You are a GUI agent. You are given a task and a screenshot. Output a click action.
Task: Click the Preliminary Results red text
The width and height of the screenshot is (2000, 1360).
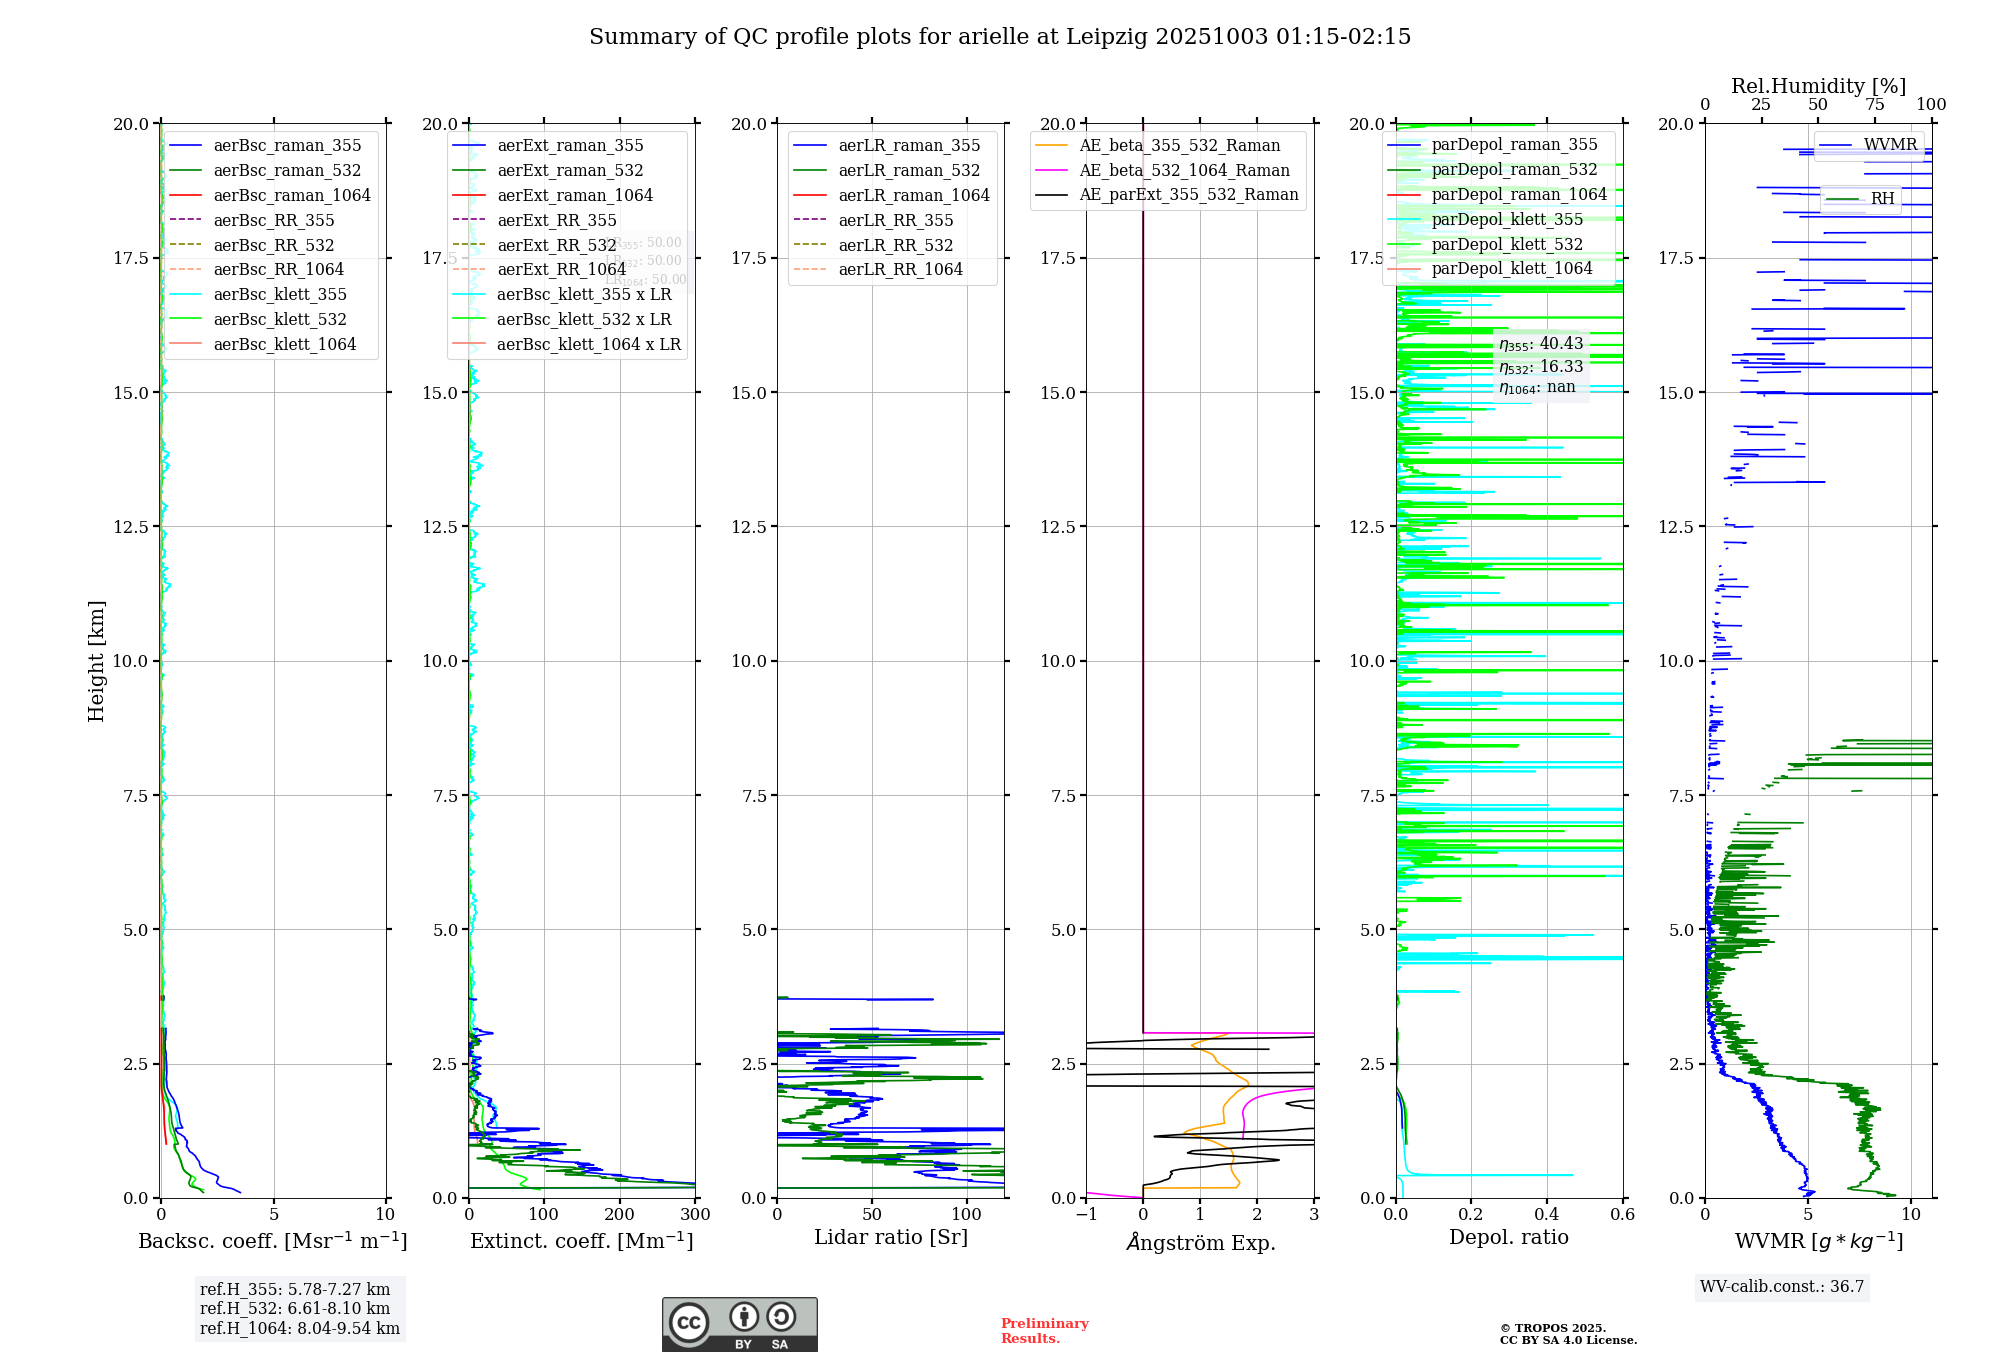tap(1044, 1331)
